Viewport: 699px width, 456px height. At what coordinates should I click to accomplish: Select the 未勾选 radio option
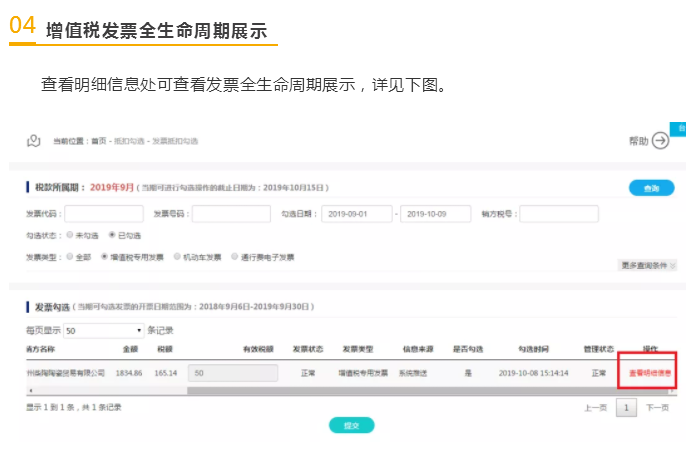70,235
